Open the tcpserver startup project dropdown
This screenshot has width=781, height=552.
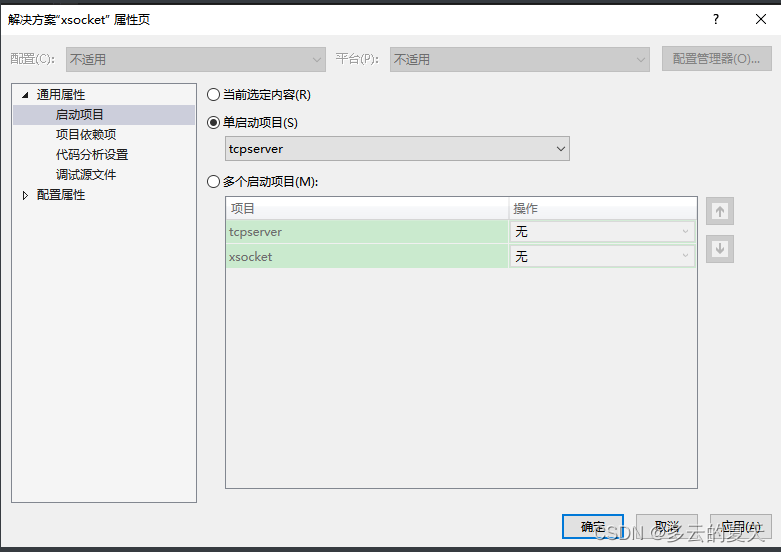[x=398, y=149]
